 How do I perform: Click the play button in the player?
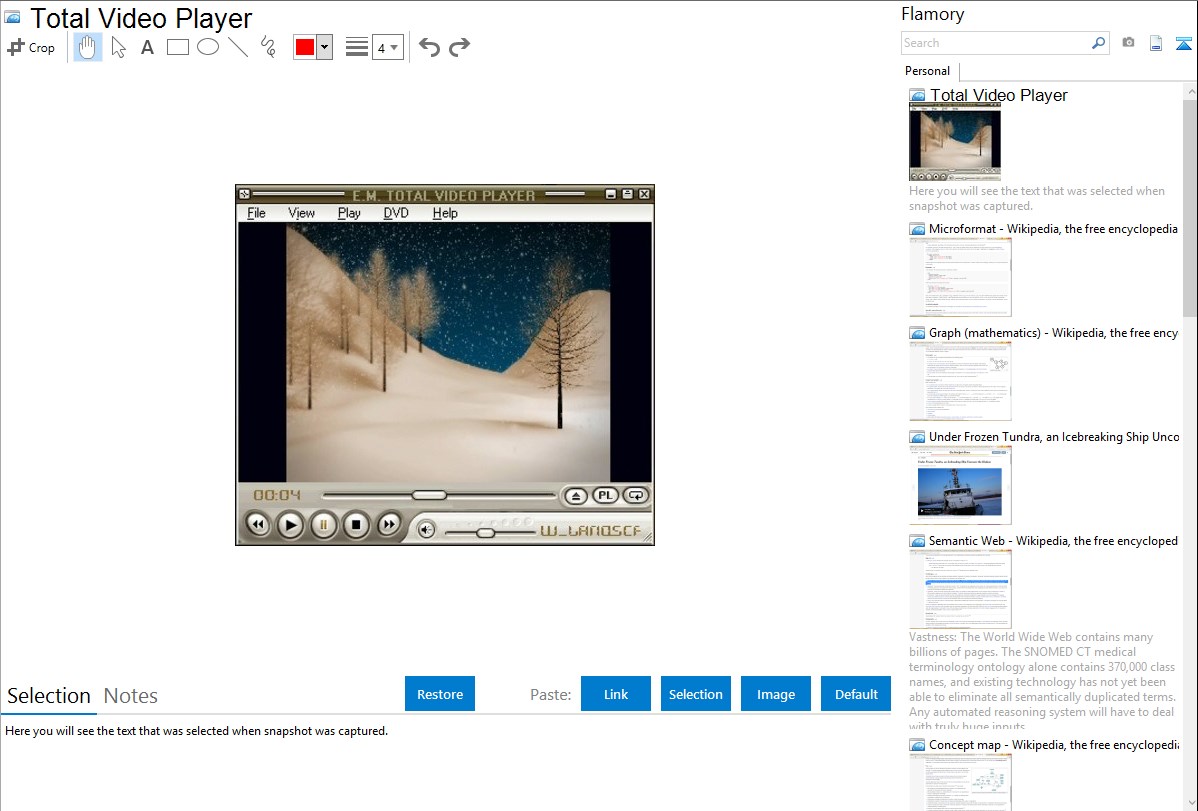pos(290,525)
